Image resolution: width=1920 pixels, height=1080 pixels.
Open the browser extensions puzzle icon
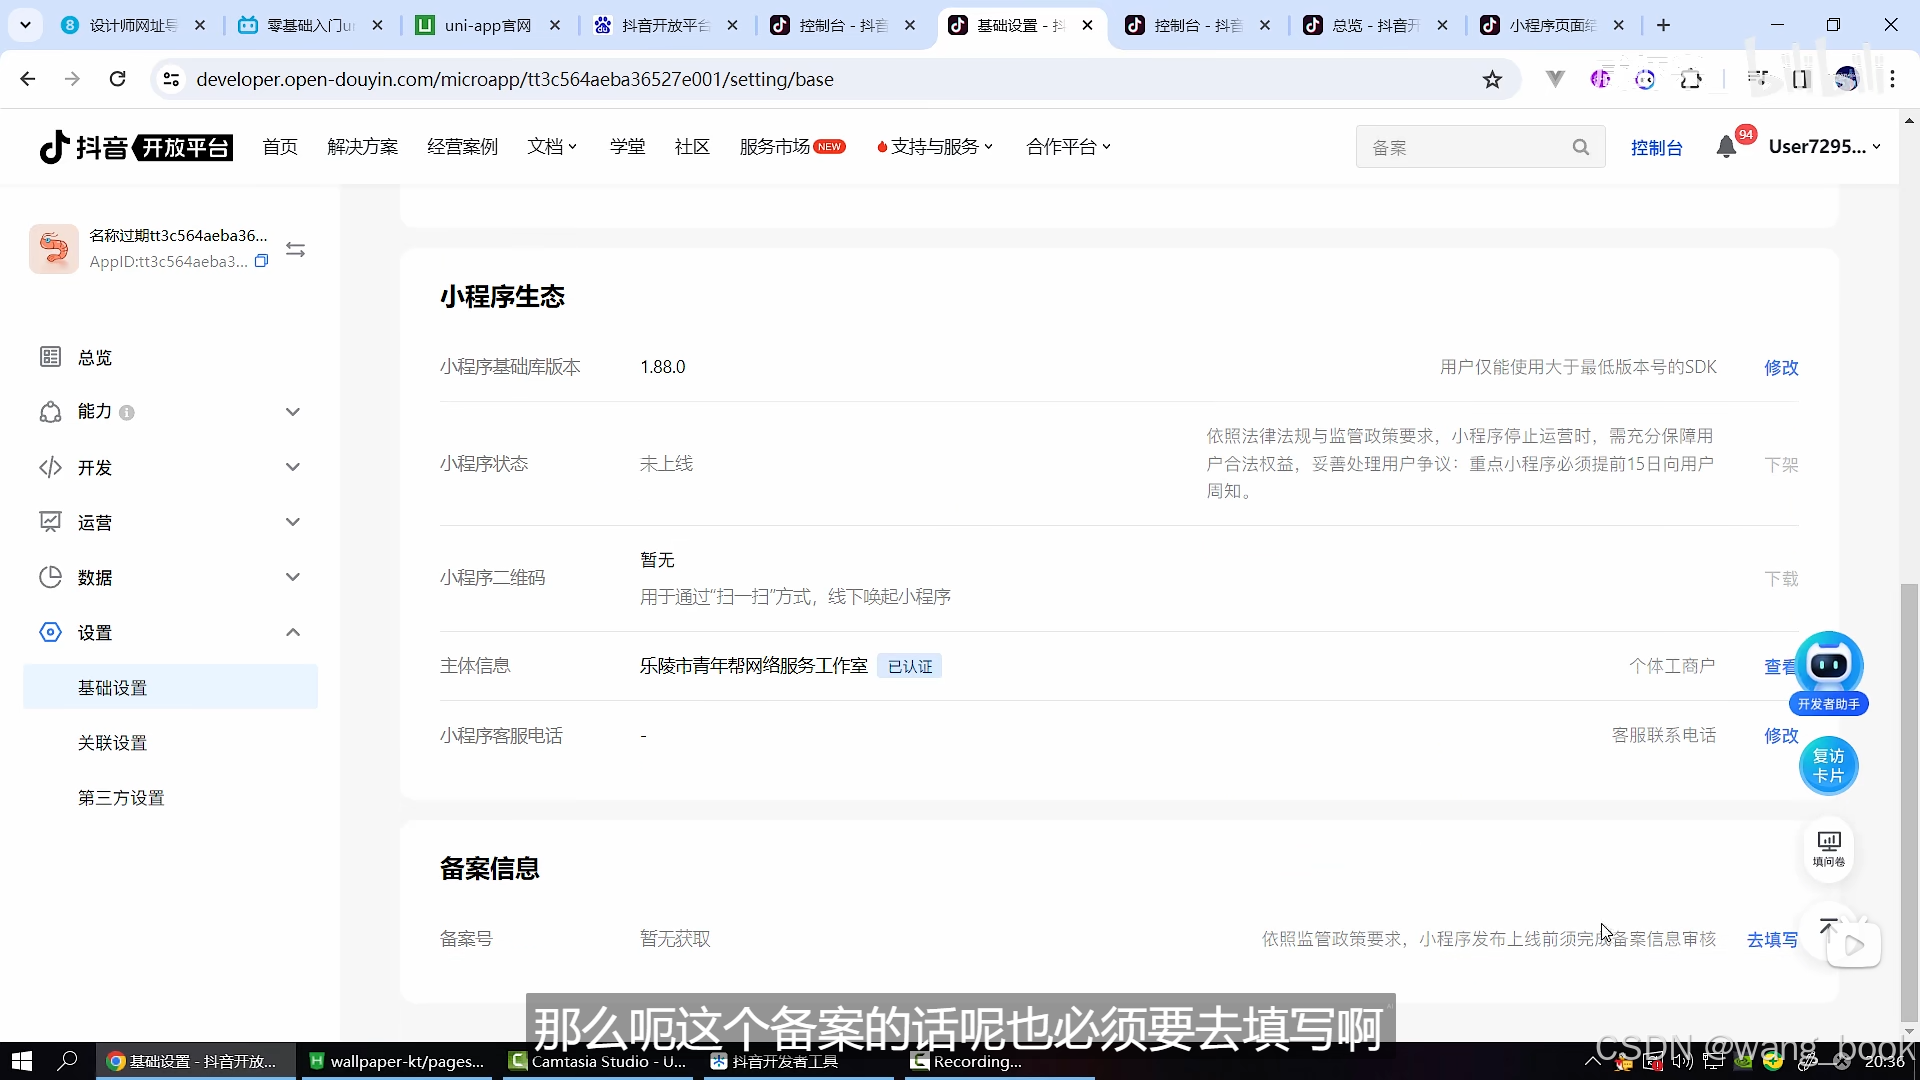(x=1691, y=79)
